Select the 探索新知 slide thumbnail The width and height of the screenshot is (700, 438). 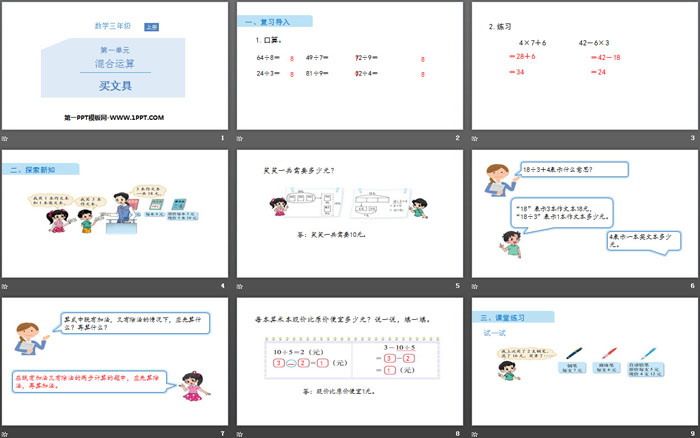pyautogui.click(x=114, y=213)
